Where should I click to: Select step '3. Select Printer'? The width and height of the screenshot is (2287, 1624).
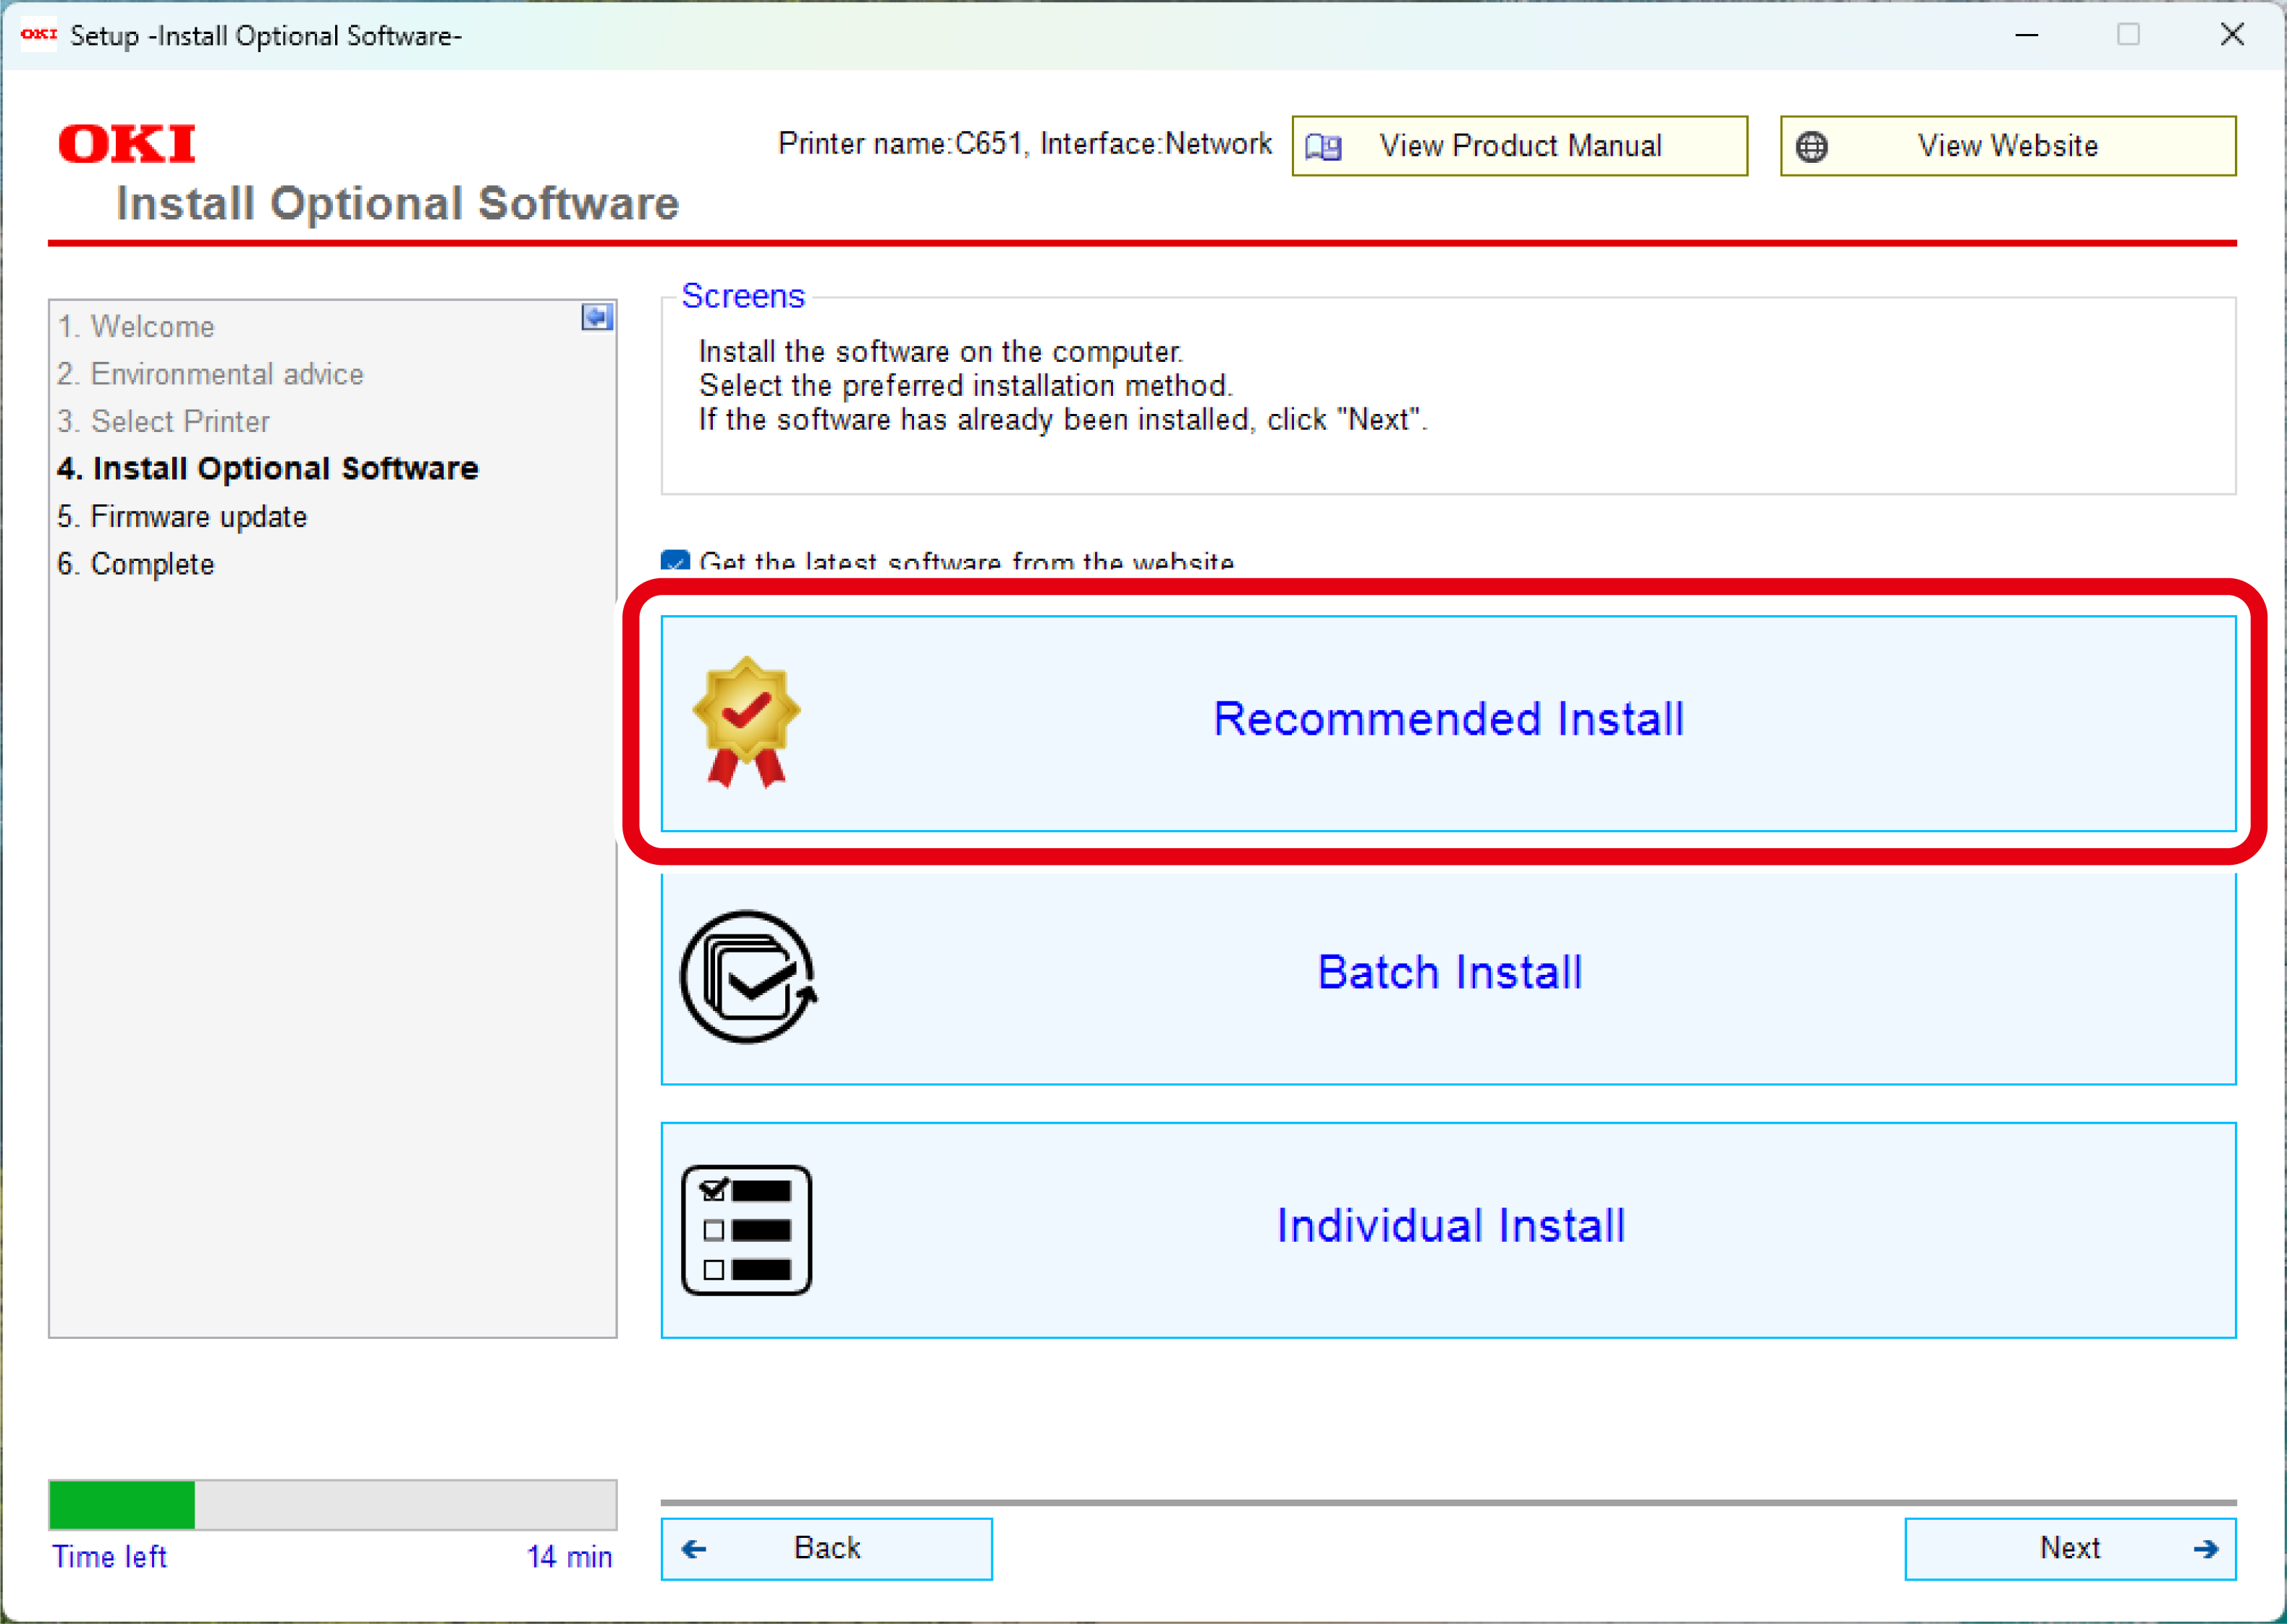tap(163, 421)
